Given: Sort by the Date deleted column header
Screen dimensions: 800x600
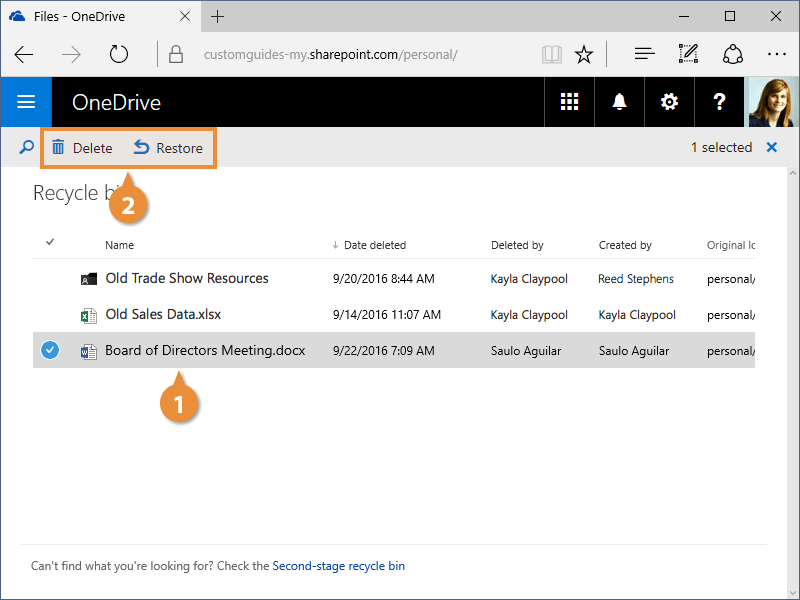Looking at the screenshot, I should [374, 245].
